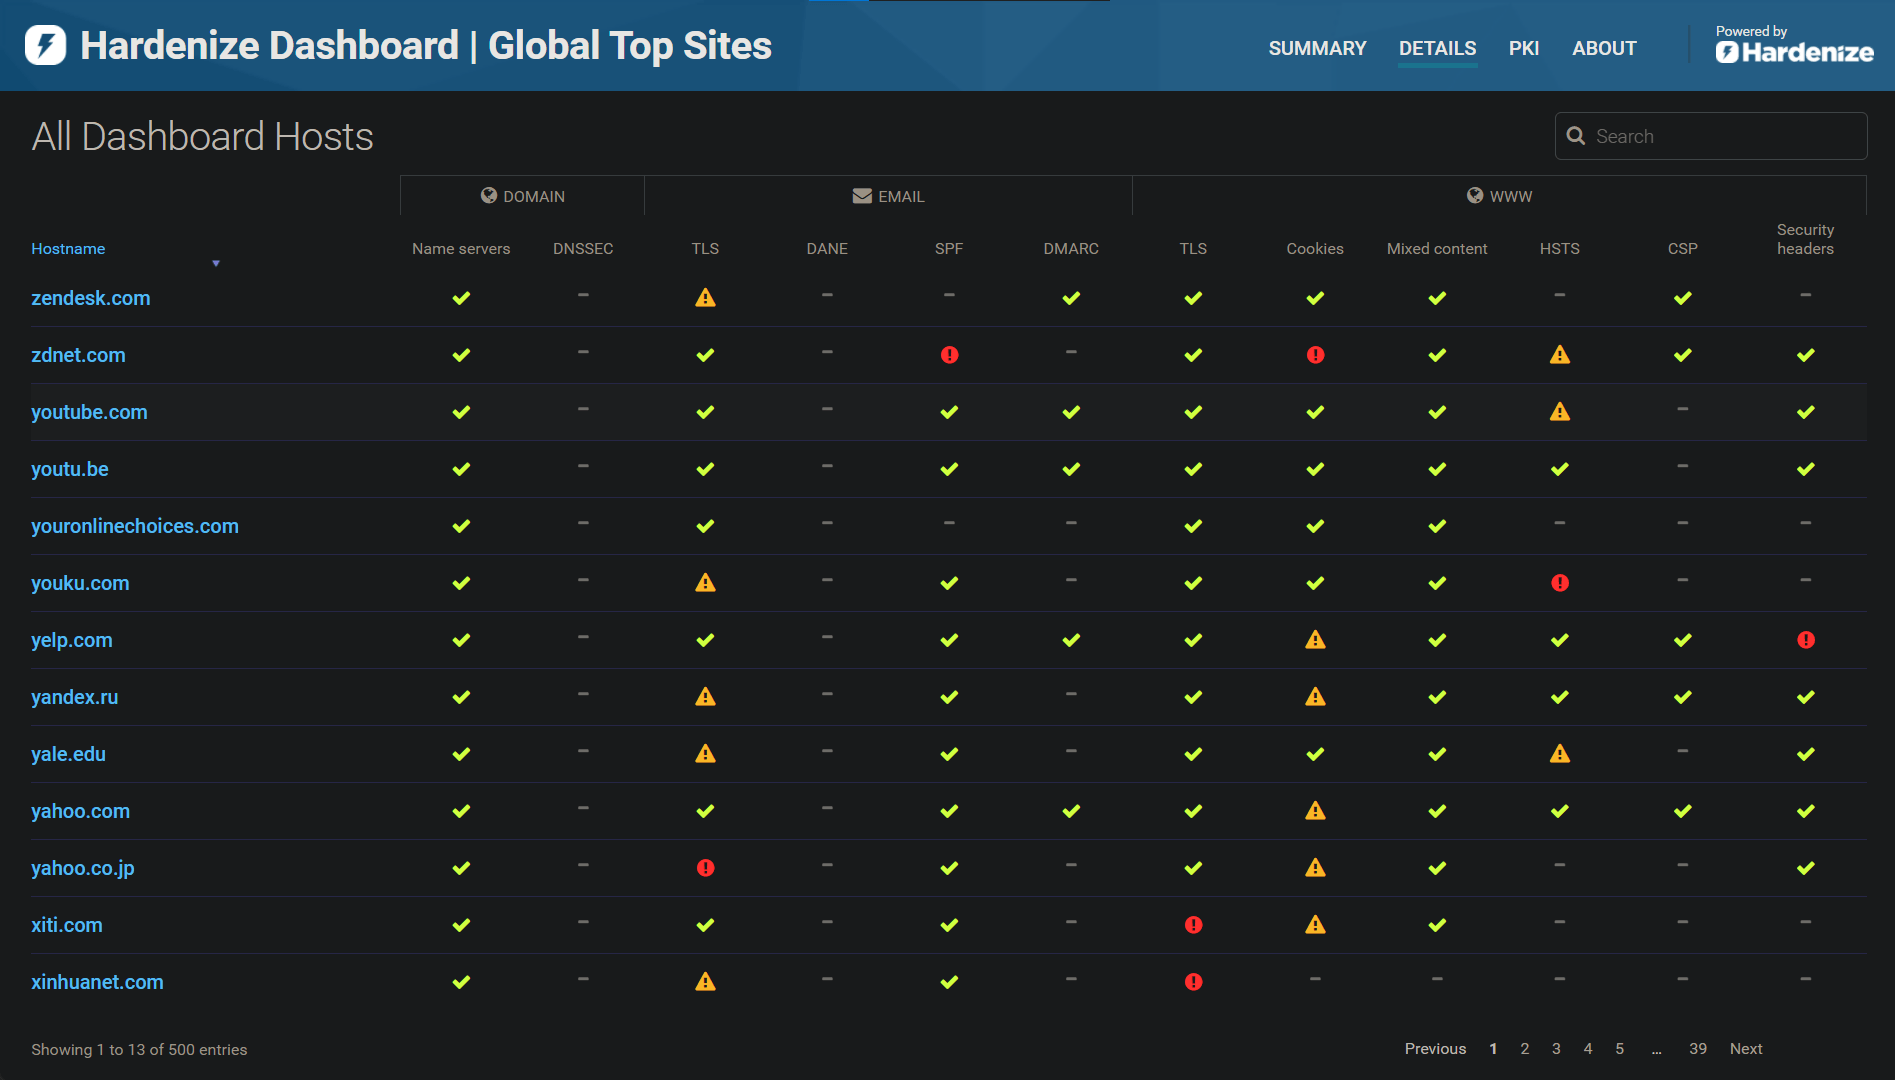Open the PKI tab
Viewport: 1895px width, 1080px height.
tap(1524, 47)
